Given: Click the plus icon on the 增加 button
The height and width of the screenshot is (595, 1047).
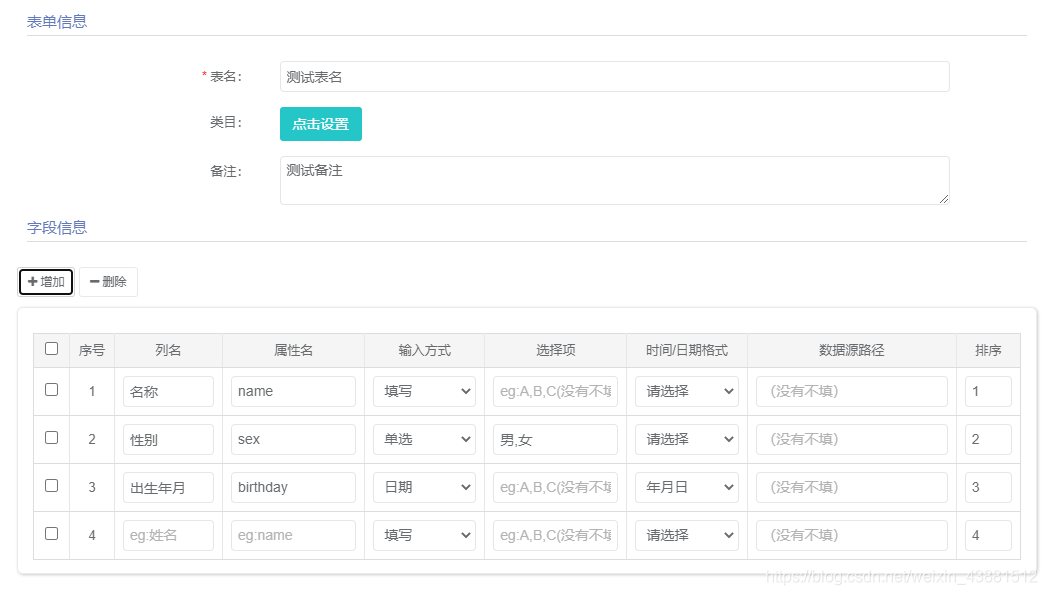Looking at the screenshot, I should tap(33, 281).
